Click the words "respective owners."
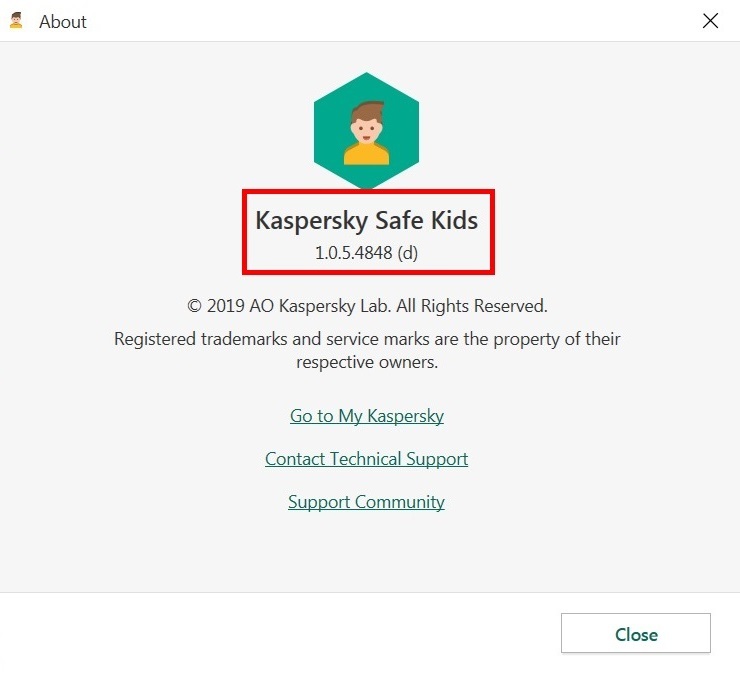Image resolution: width=740 pixels, height=675 pixels. click(367, 362)
